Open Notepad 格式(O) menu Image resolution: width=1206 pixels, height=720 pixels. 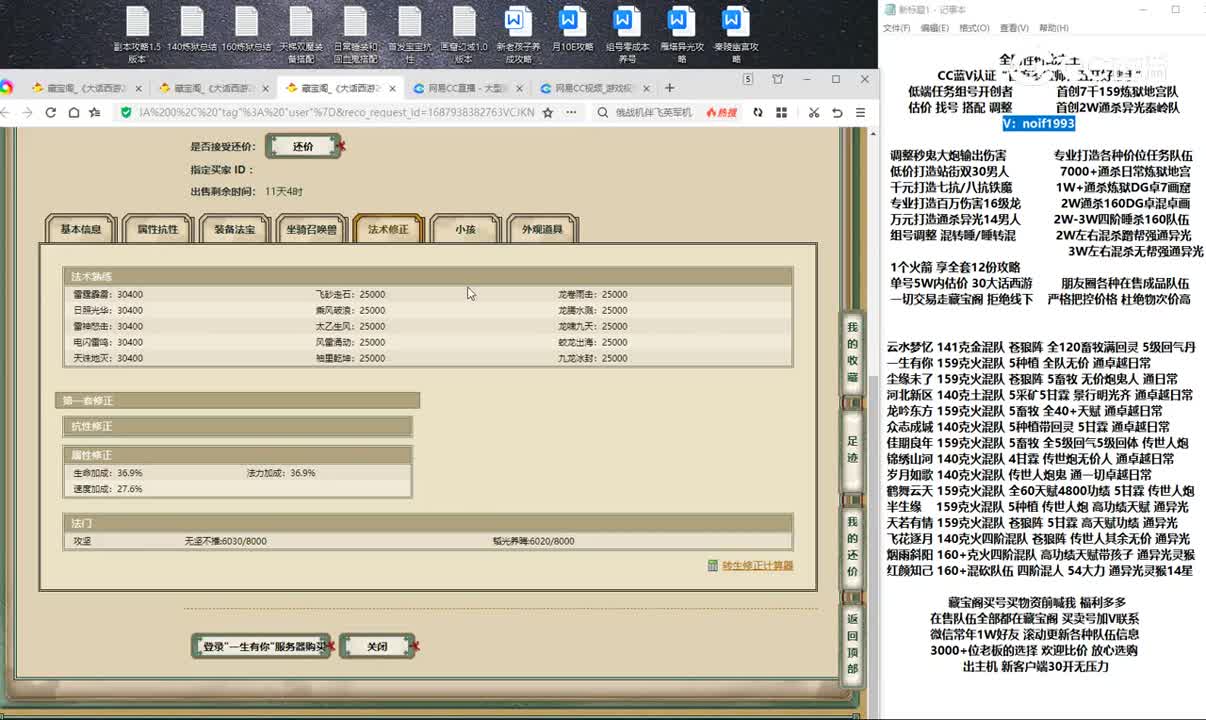tap(975, 28)
